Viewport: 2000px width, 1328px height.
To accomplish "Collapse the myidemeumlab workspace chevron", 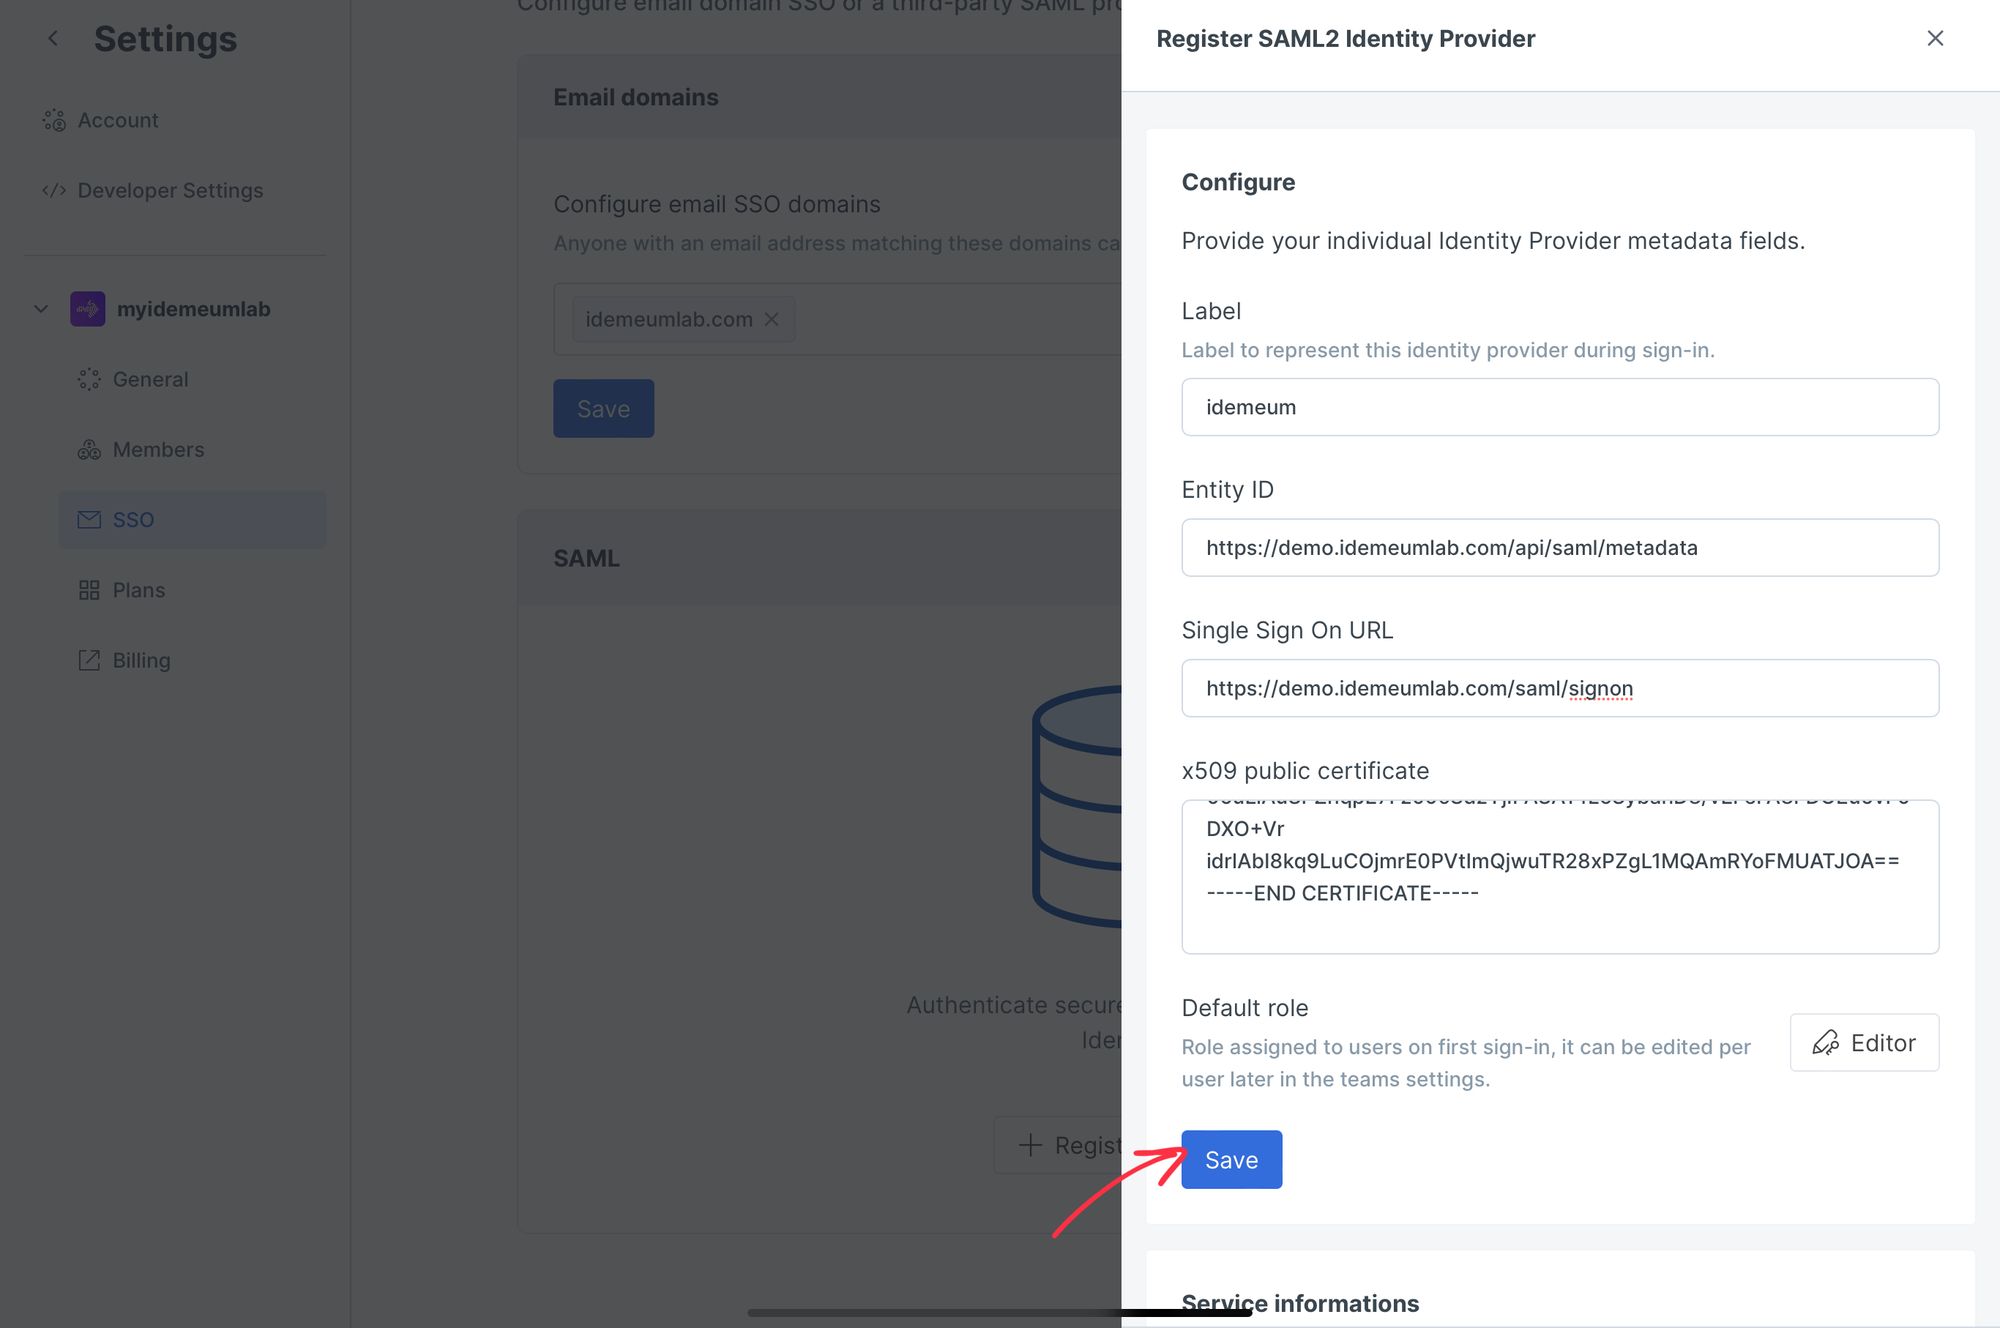I will point(41,309).
